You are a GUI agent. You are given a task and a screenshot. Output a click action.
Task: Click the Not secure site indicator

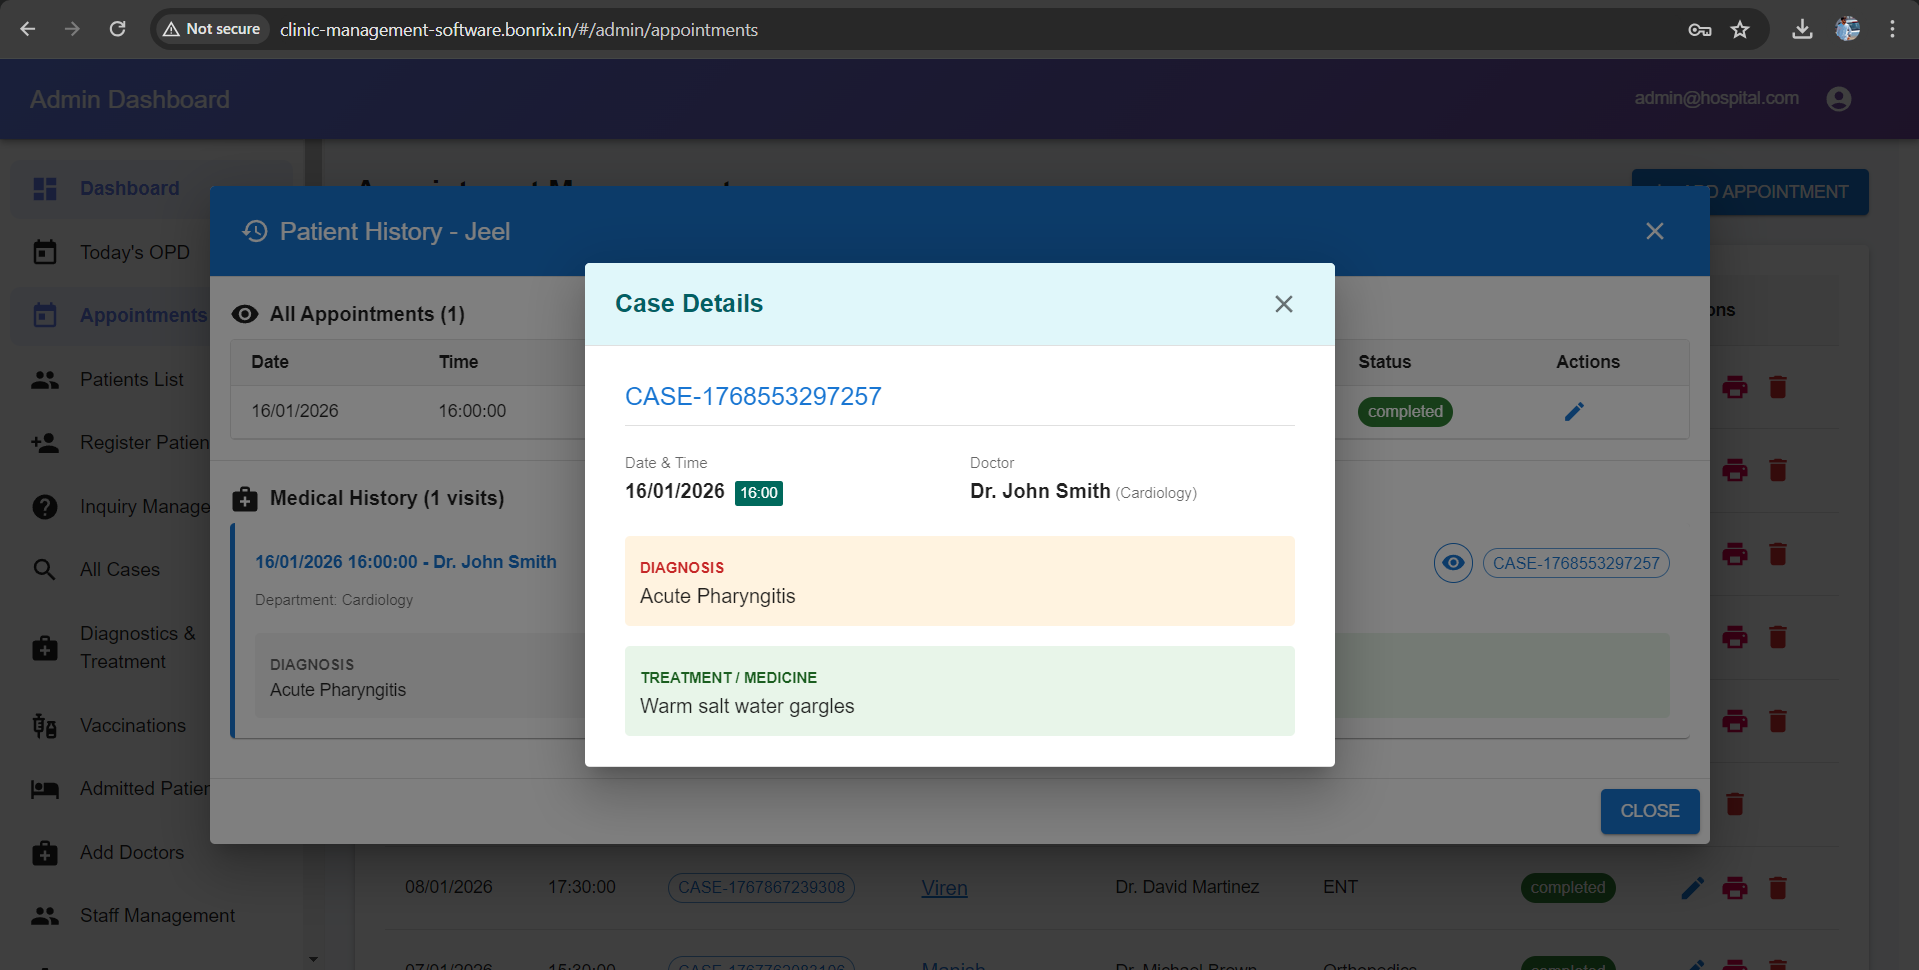pos(211,29)
